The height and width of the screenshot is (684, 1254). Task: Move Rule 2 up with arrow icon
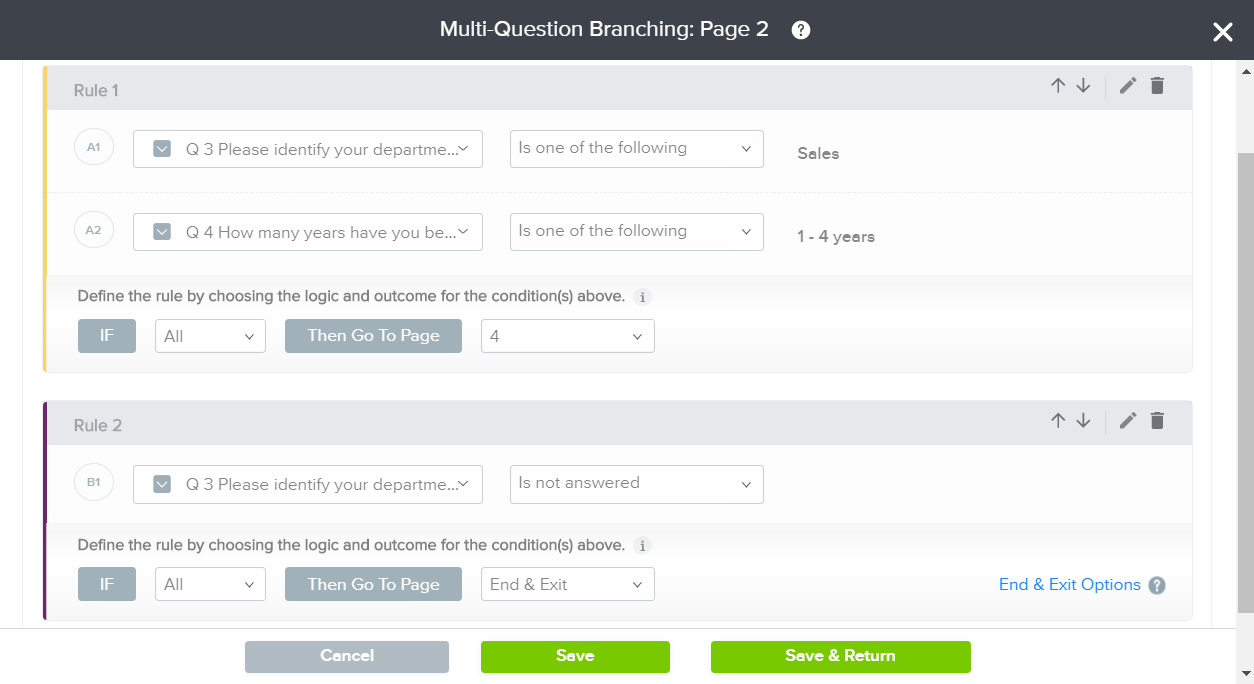pos(1058,421)
